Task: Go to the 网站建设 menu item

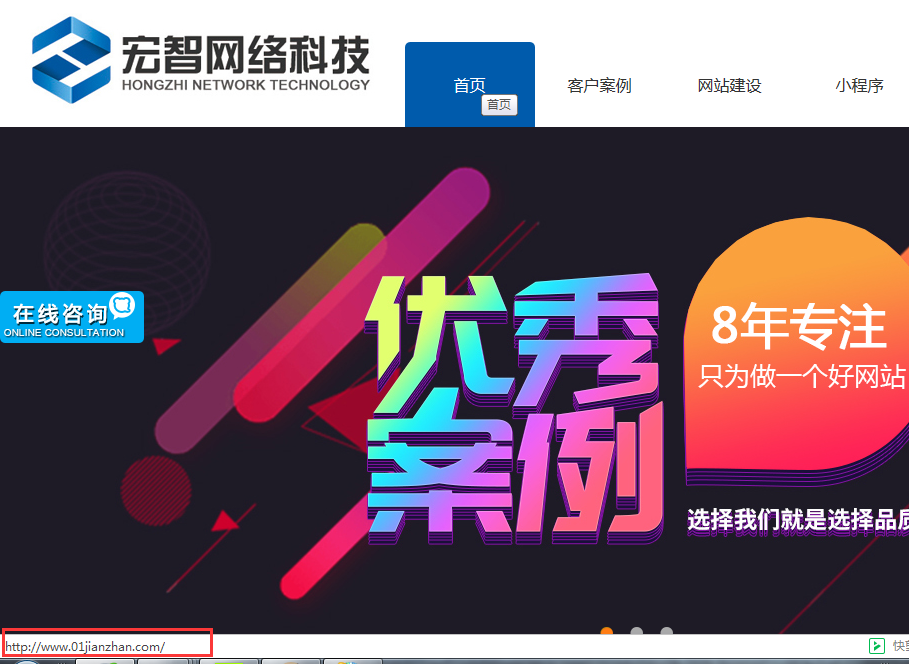Action: (x=729, y=86)
